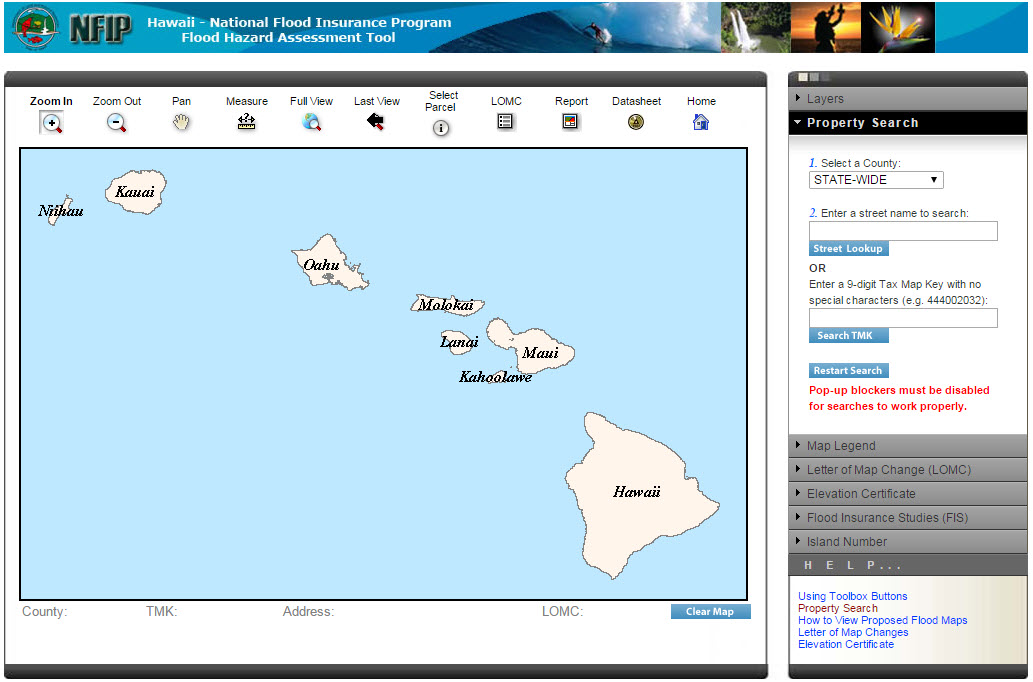Activate the Pan hand tool
Viewport: 1033px width, 682px height.
181,122
